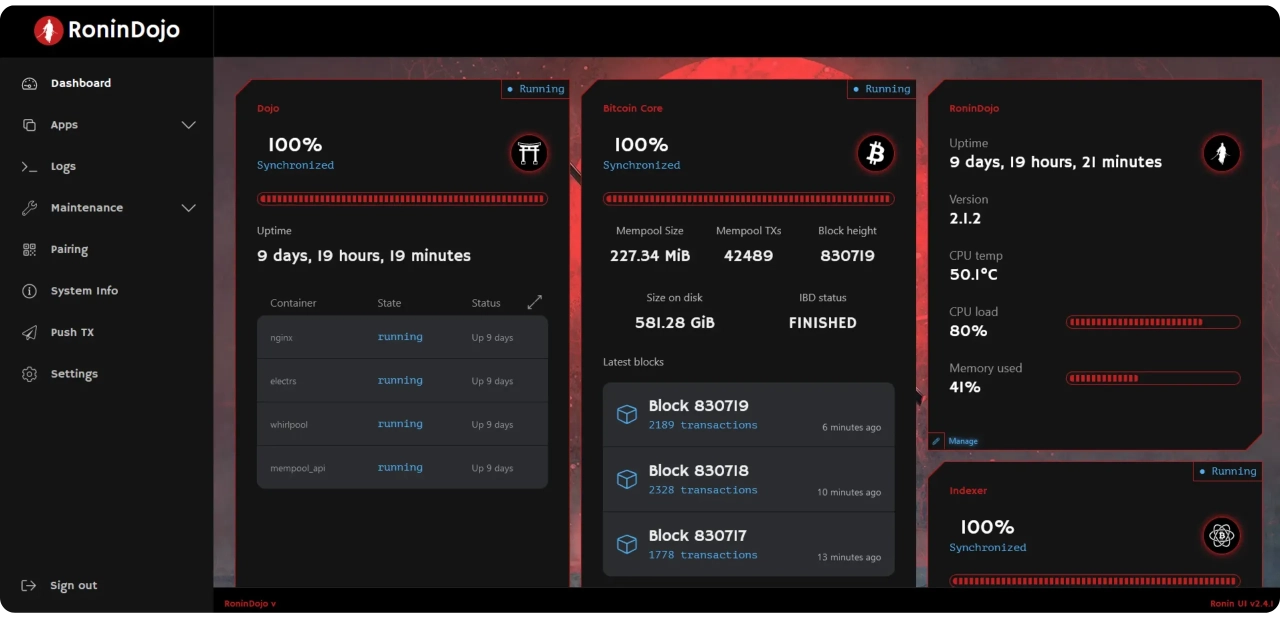The height and width of the screenshot is (618, 1280).
Task: Click the Bitcoin Core sync progress bar
Action: [x=748, y=199]
